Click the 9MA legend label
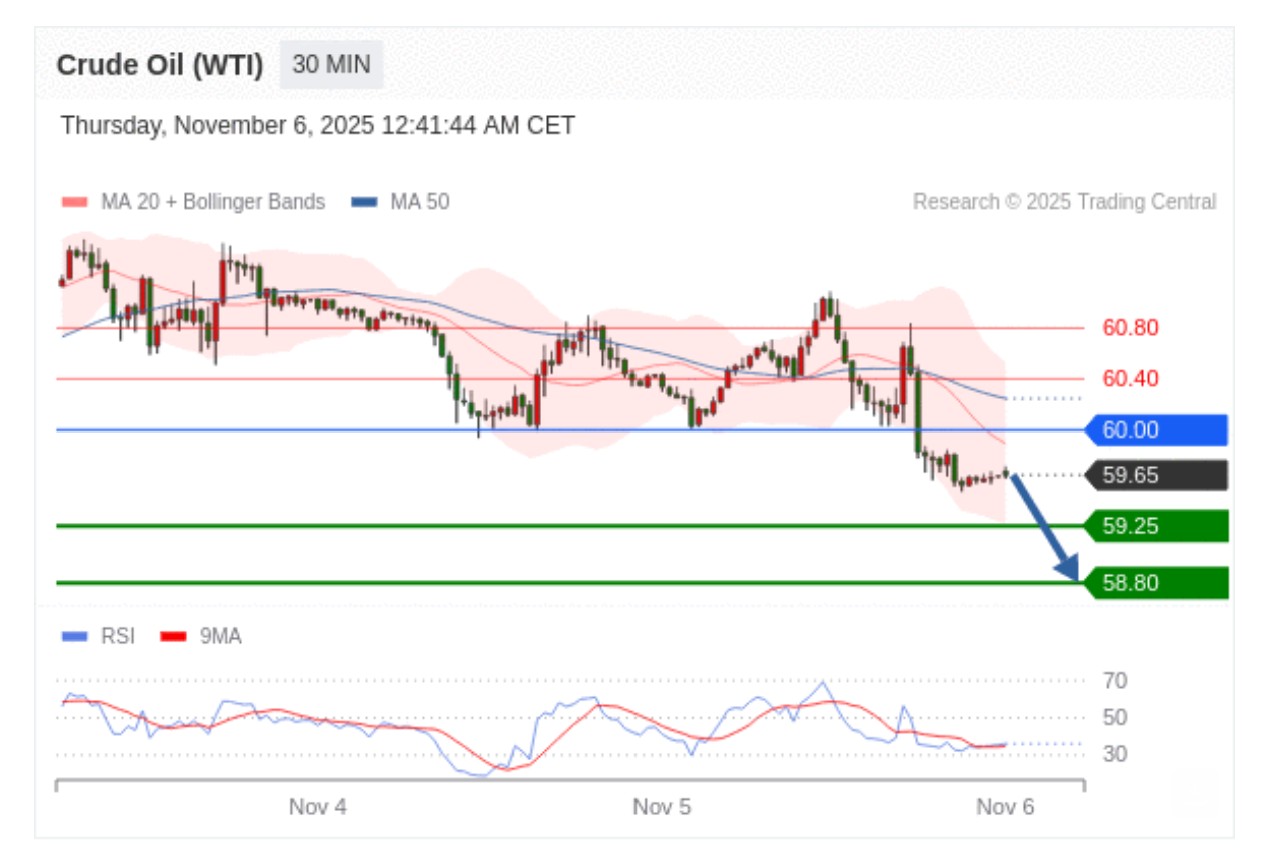This screenshot has width=1268, height=860. 220,636
